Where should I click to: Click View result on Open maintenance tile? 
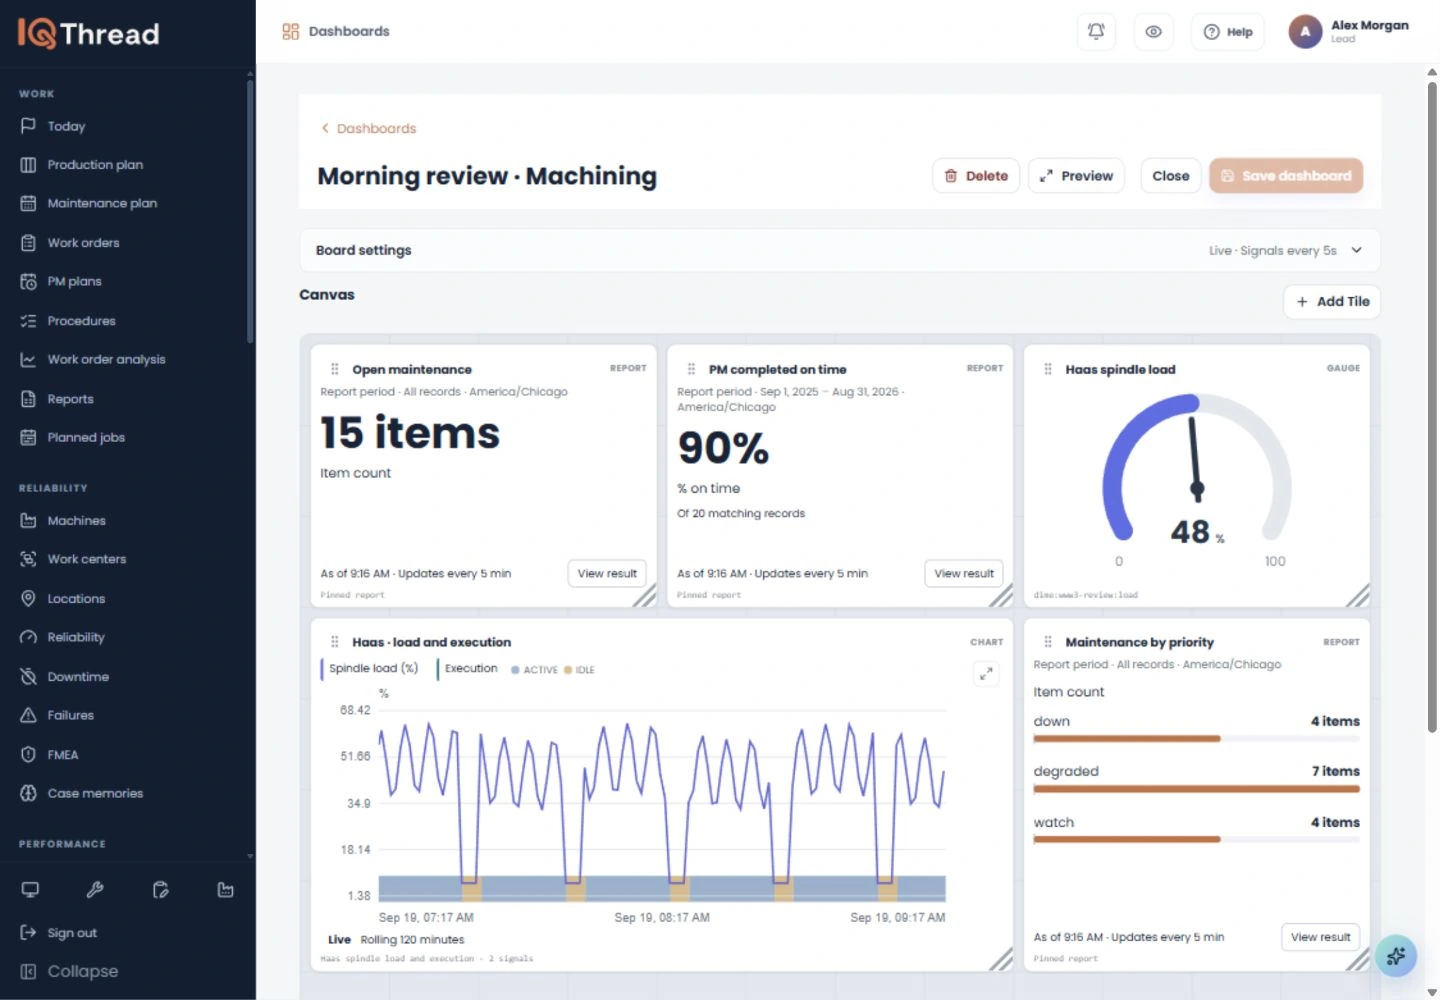607,574
